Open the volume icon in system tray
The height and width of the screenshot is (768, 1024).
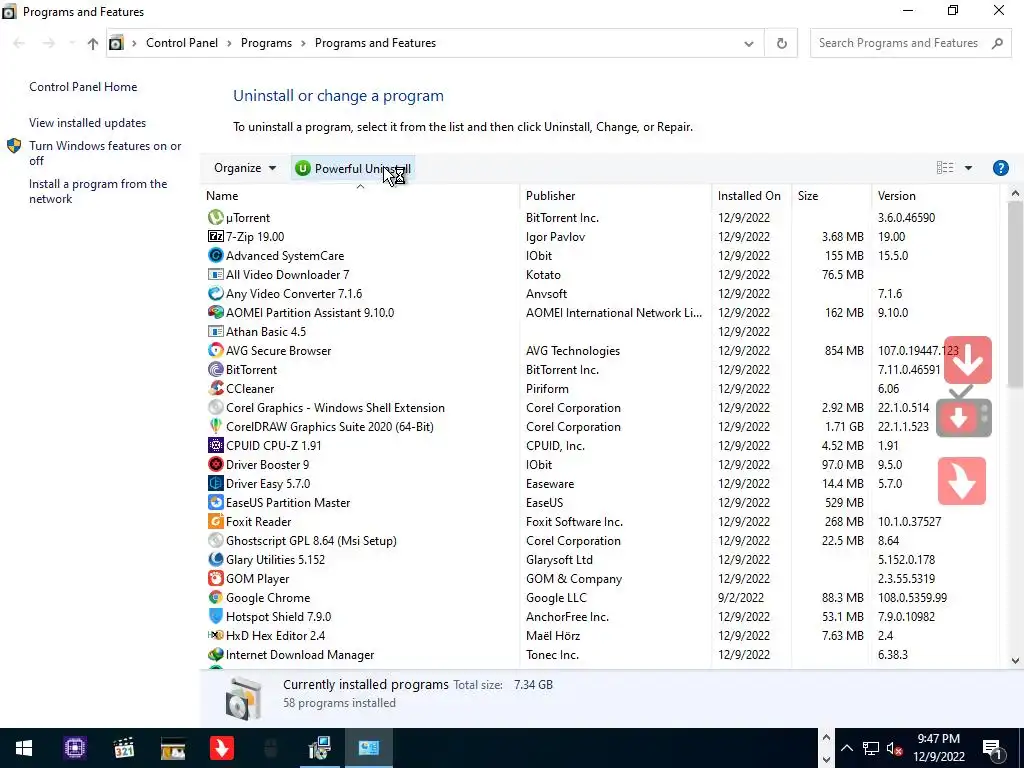(x=894, y=748)
